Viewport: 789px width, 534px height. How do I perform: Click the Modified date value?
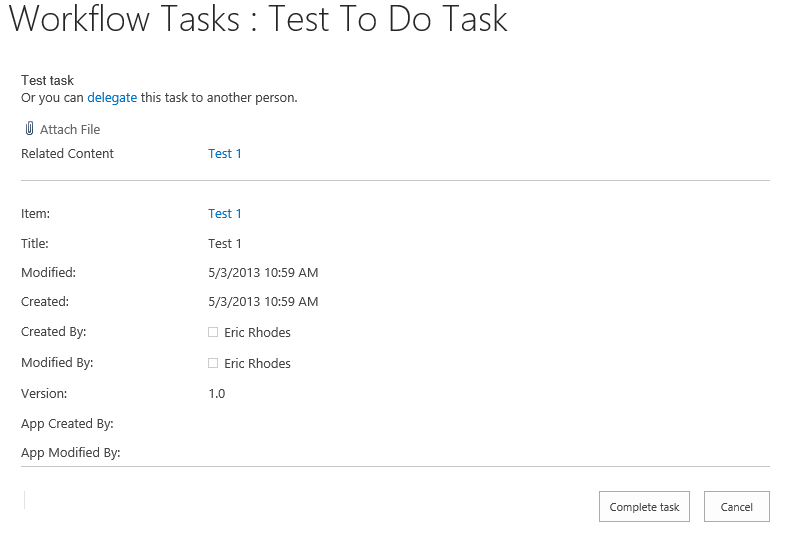click(263, 273)
